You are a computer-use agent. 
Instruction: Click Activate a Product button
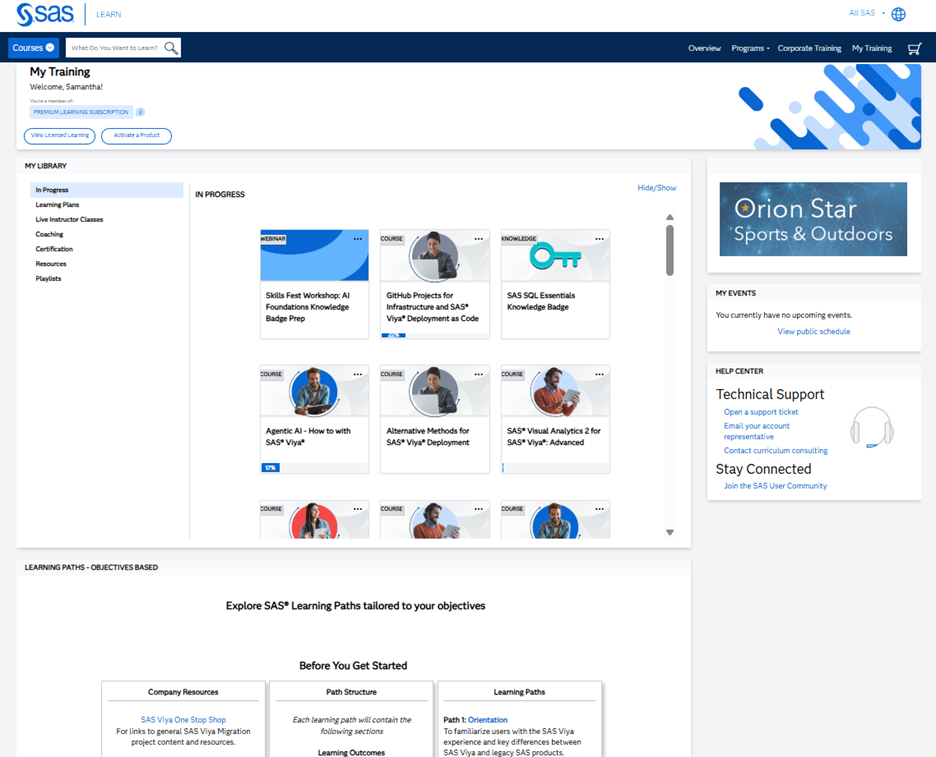137,136
